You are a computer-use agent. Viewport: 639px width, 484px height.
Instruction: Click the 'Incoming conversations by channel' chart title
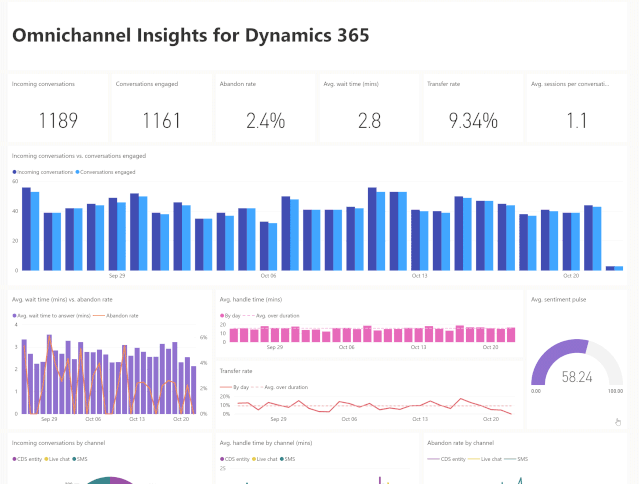pyautogui.click(x=58, y=443)
